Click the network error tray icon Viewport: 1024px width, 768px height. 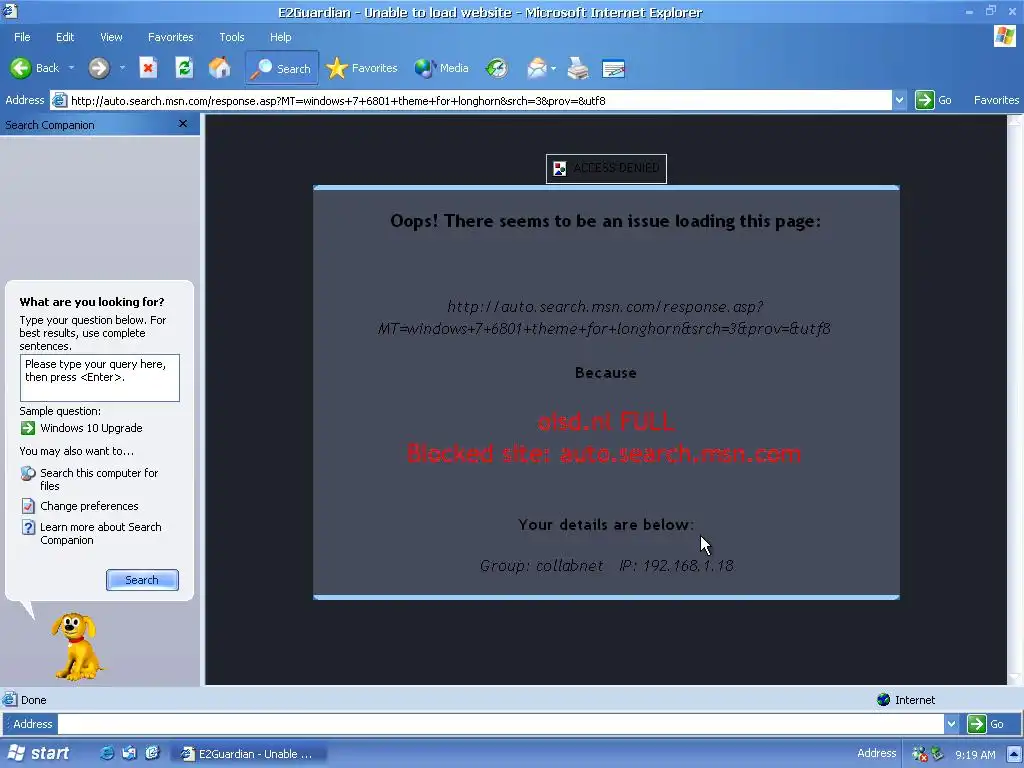(920, 754)
